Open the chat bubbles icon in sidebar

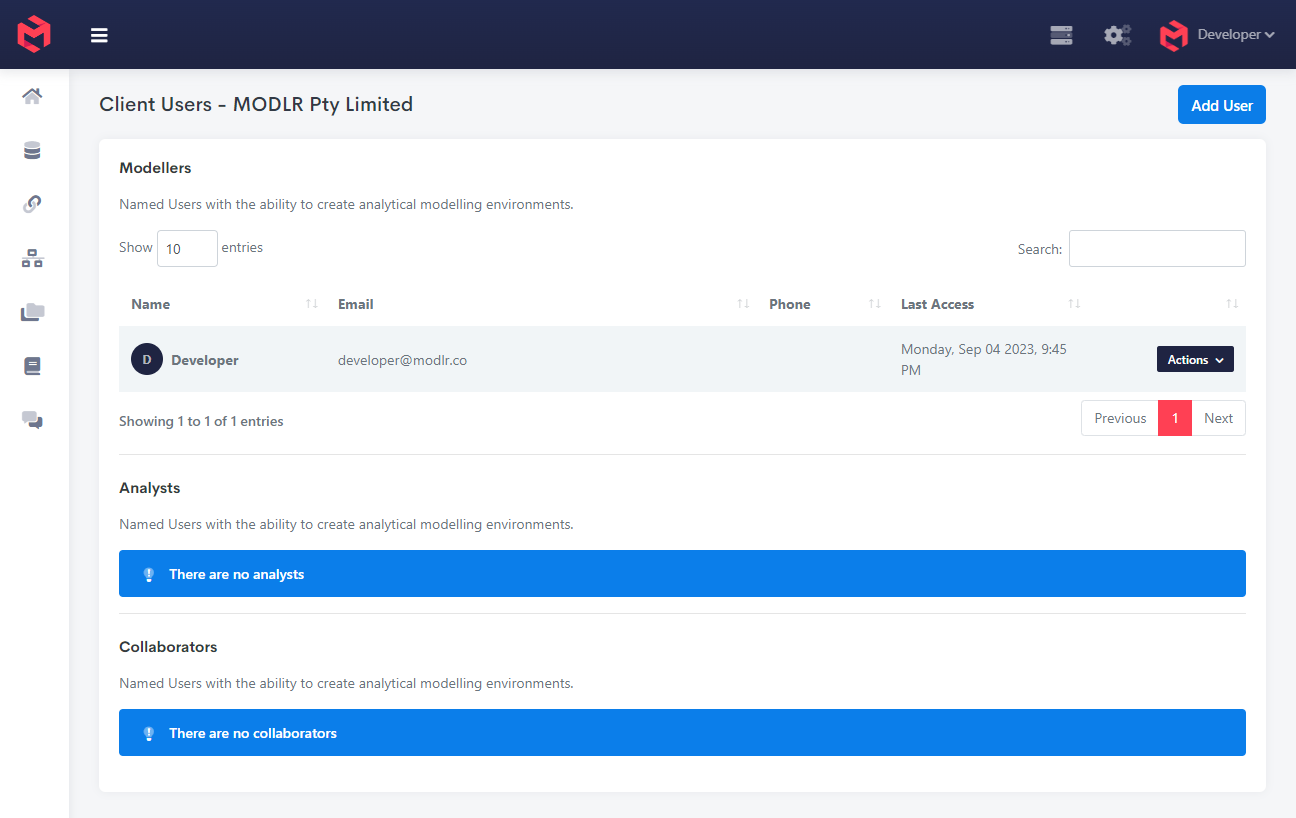(32, 420)
